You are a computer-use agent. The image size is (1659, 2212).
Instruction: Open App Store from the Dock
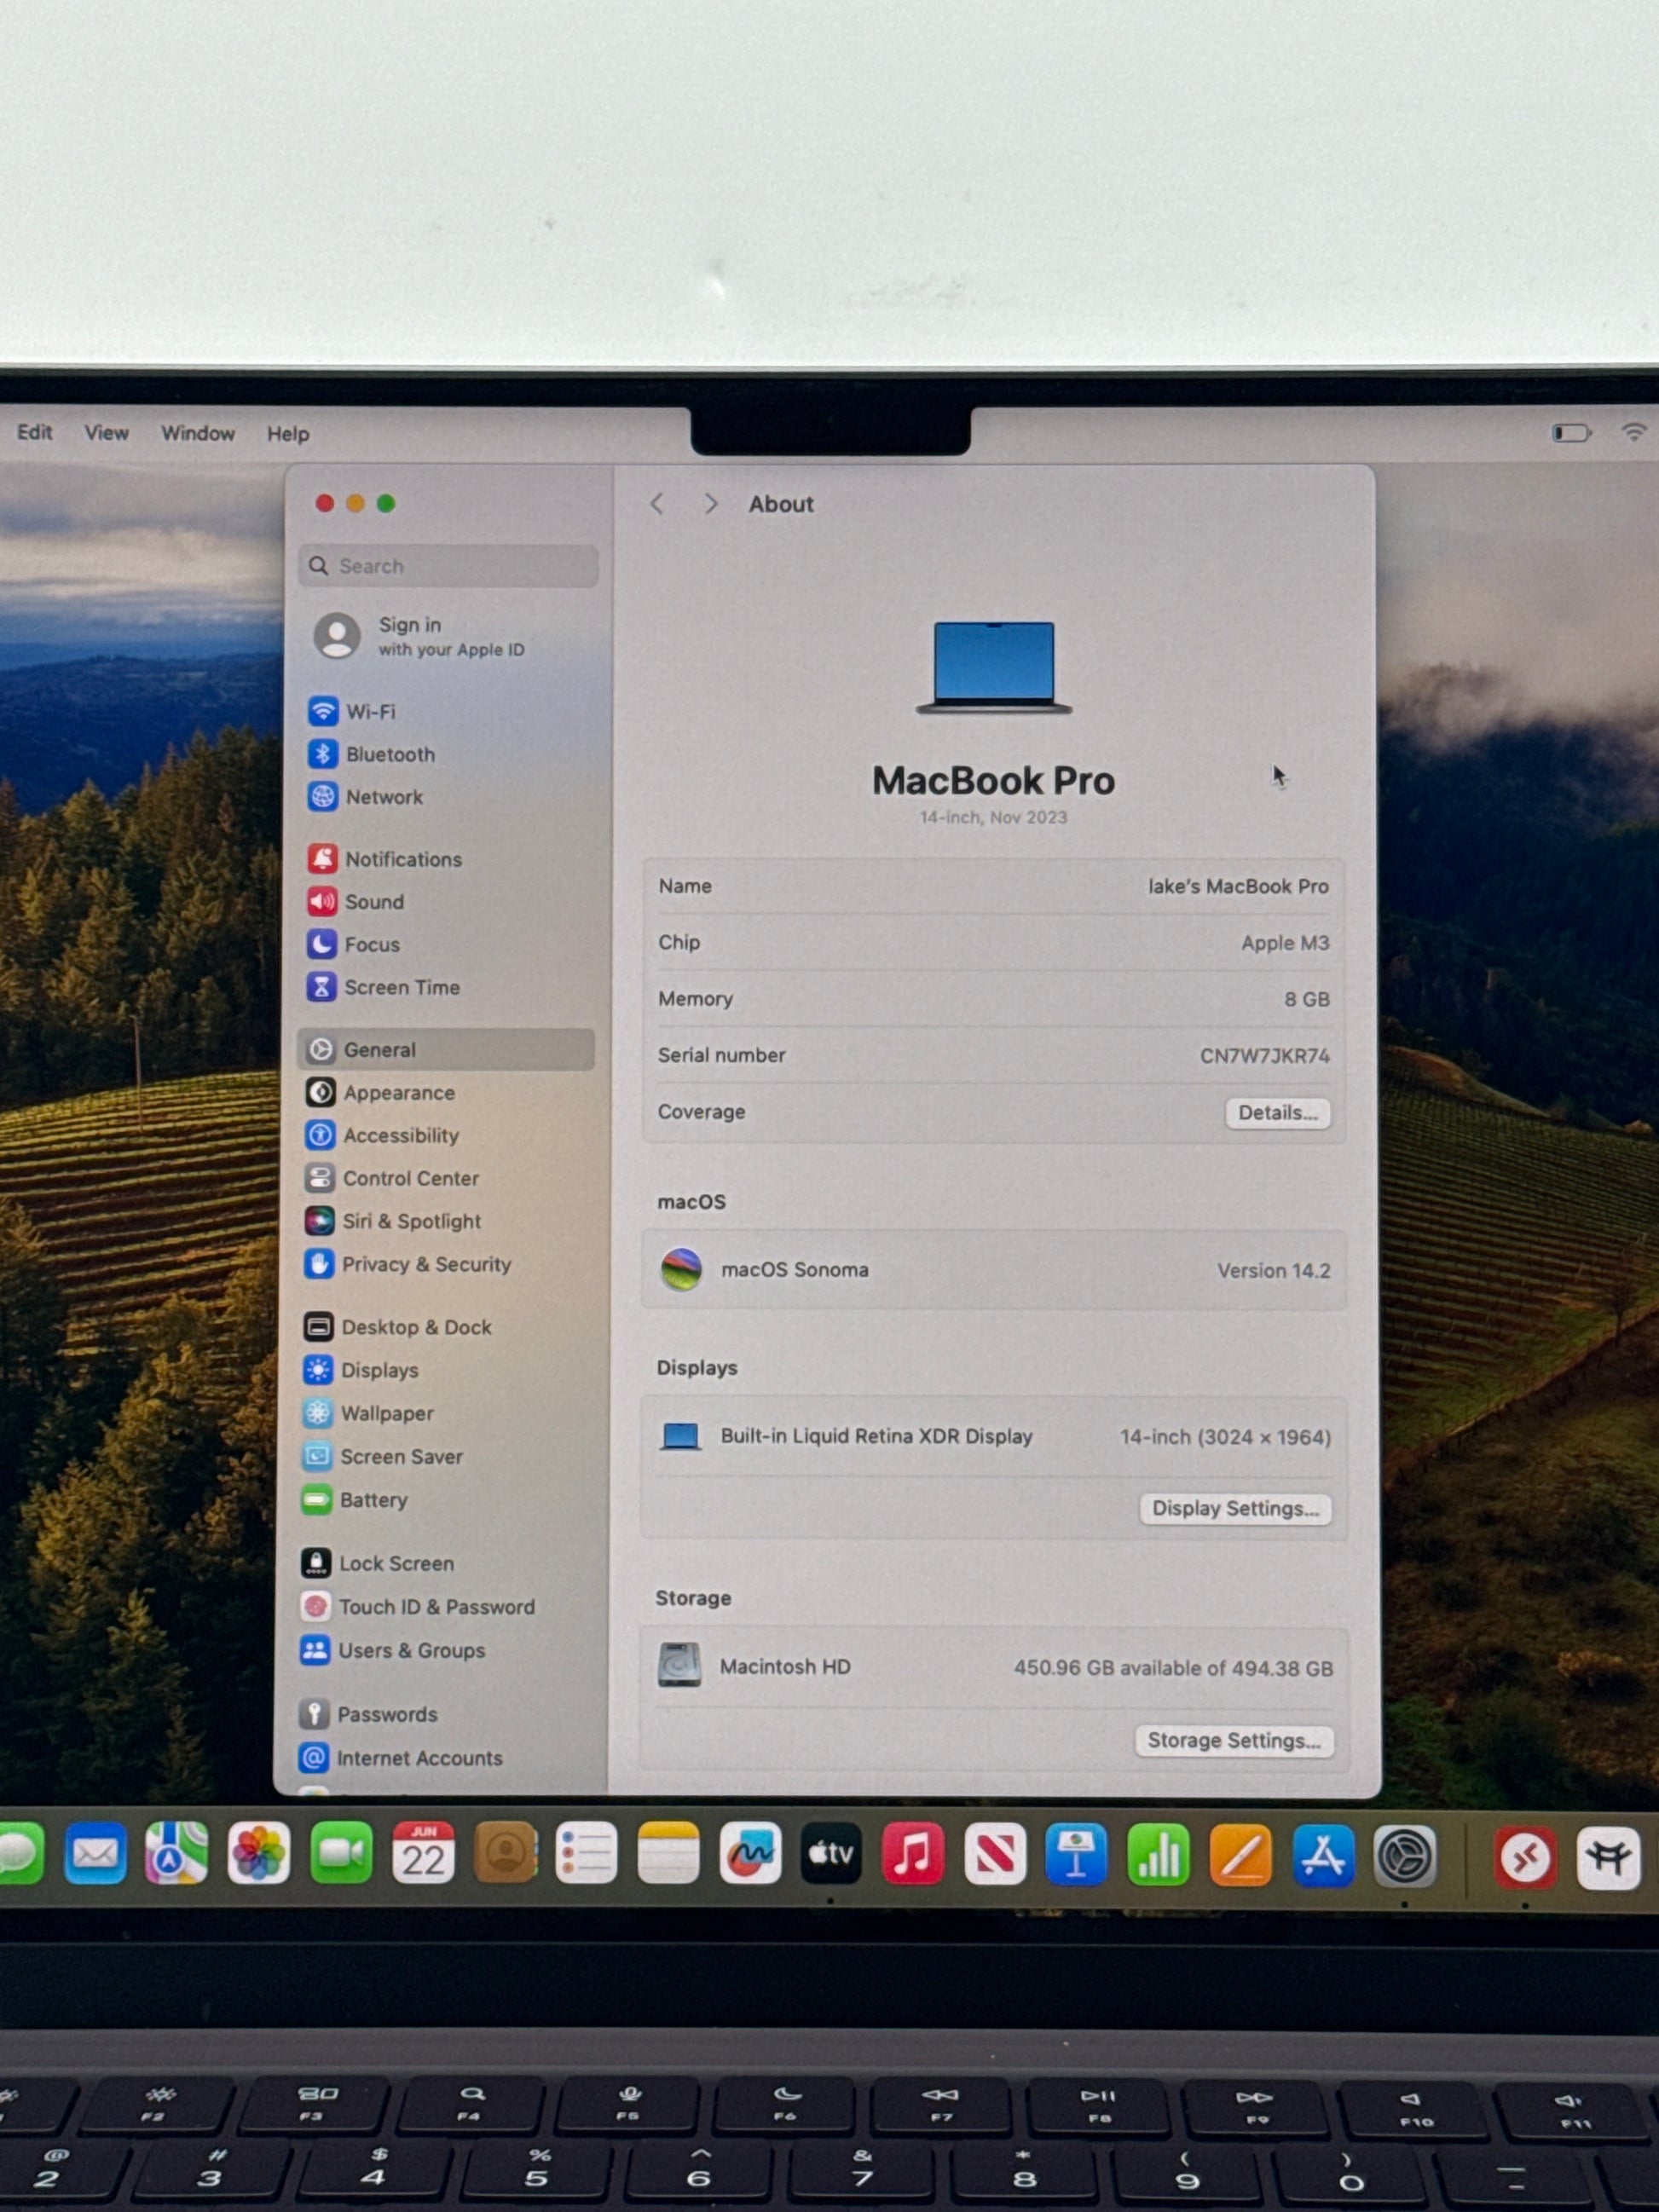tap(1322, 1855)
